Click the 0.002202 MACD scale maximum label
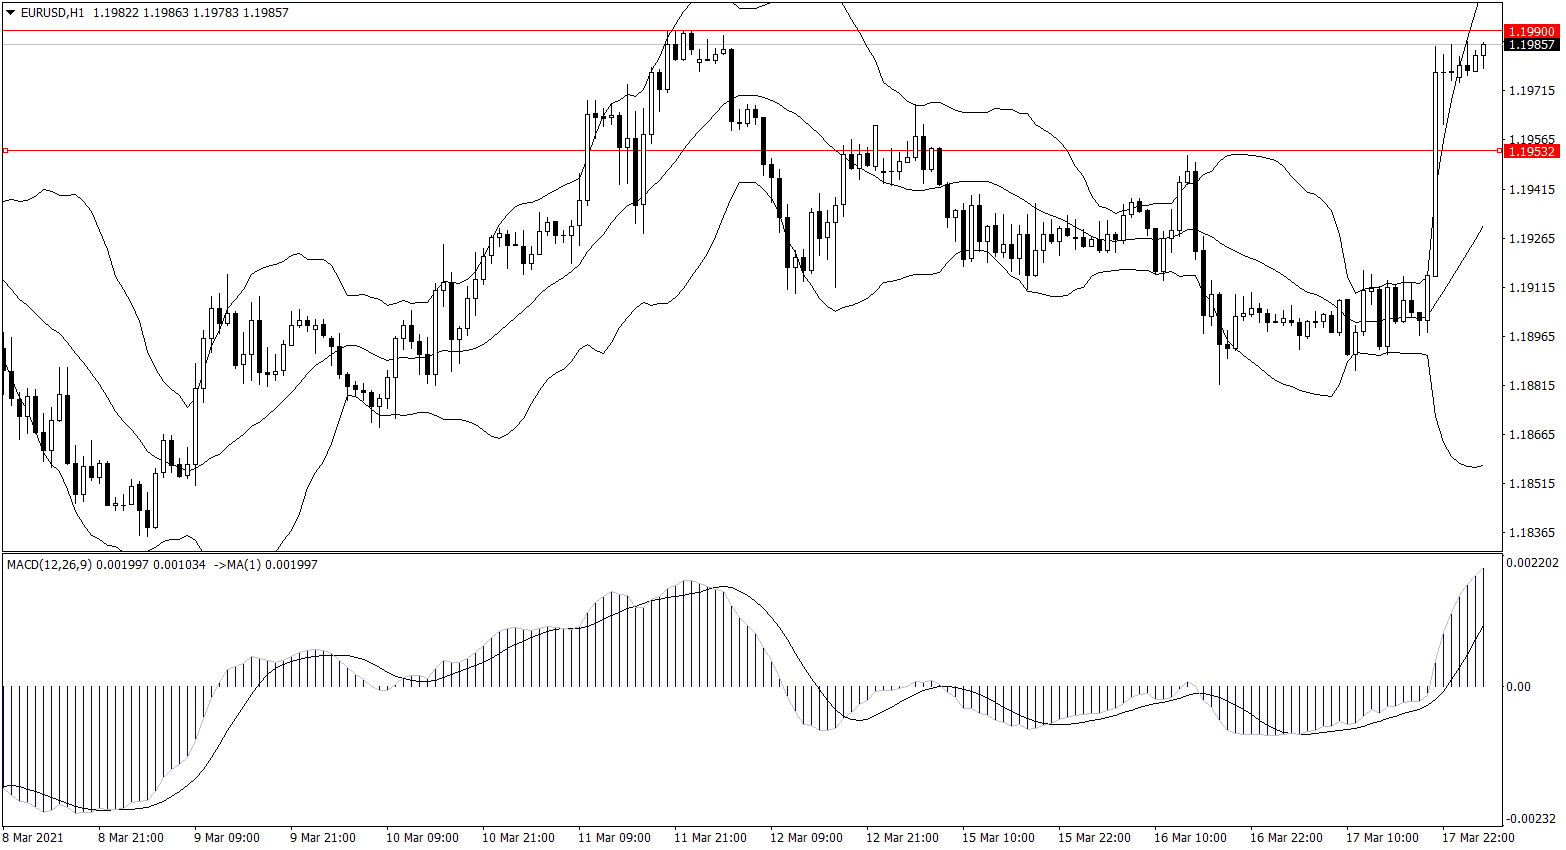 pos(1532,563)
